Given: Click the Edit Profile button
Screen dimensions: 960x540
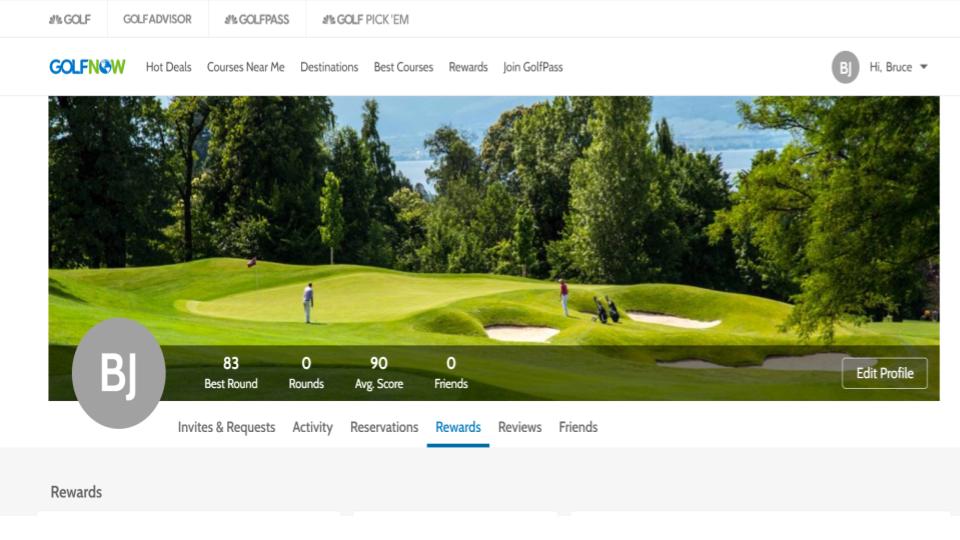Looking at the screenshot, I should pyautogui.click(x=885, y=373).
